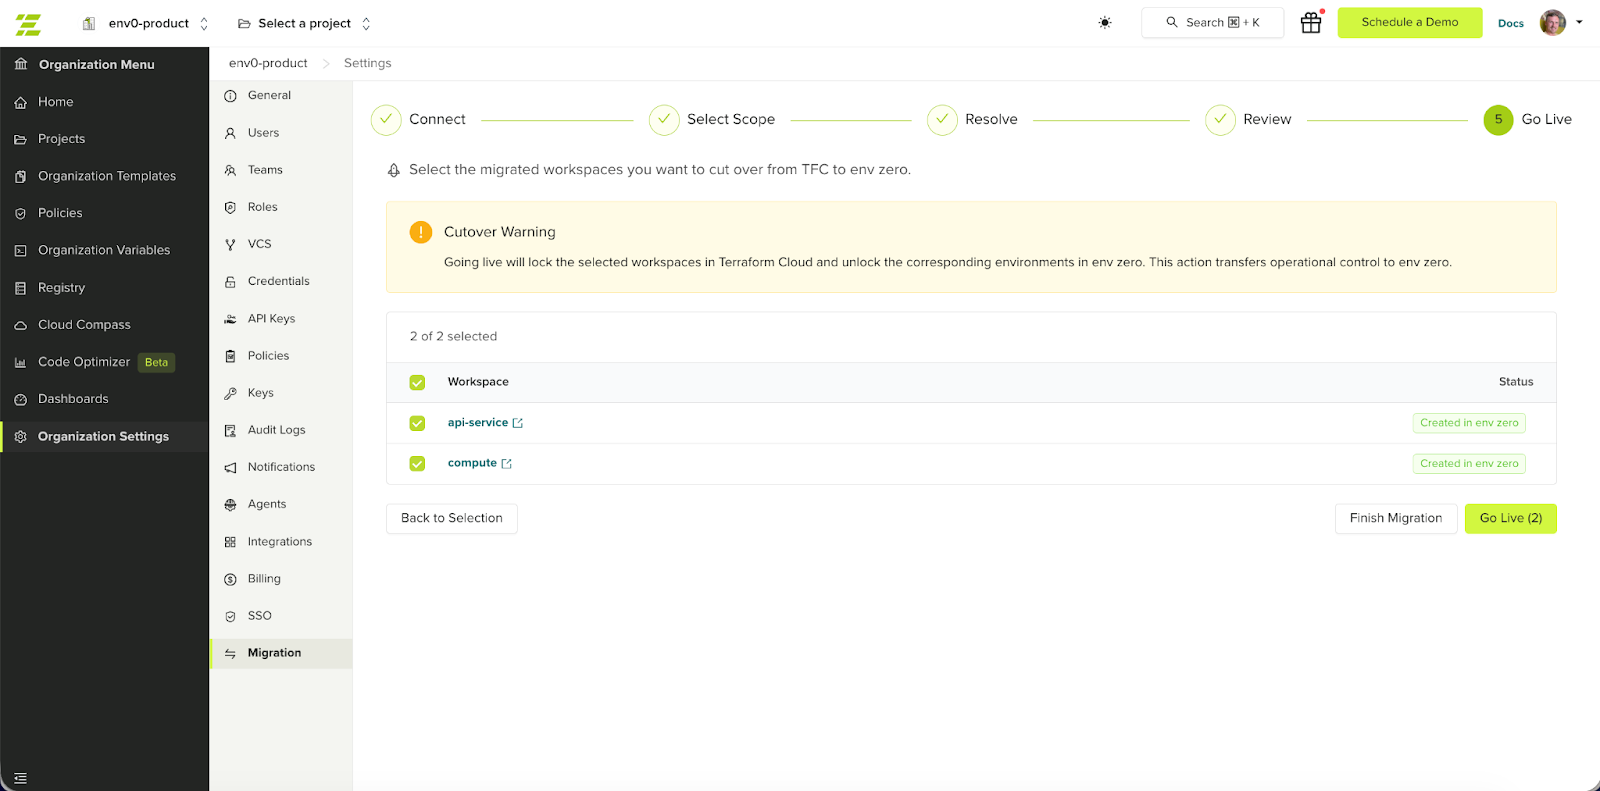Open General settings
The image size is (1600, 791).
pyautogui.click(x=281, y=95)
